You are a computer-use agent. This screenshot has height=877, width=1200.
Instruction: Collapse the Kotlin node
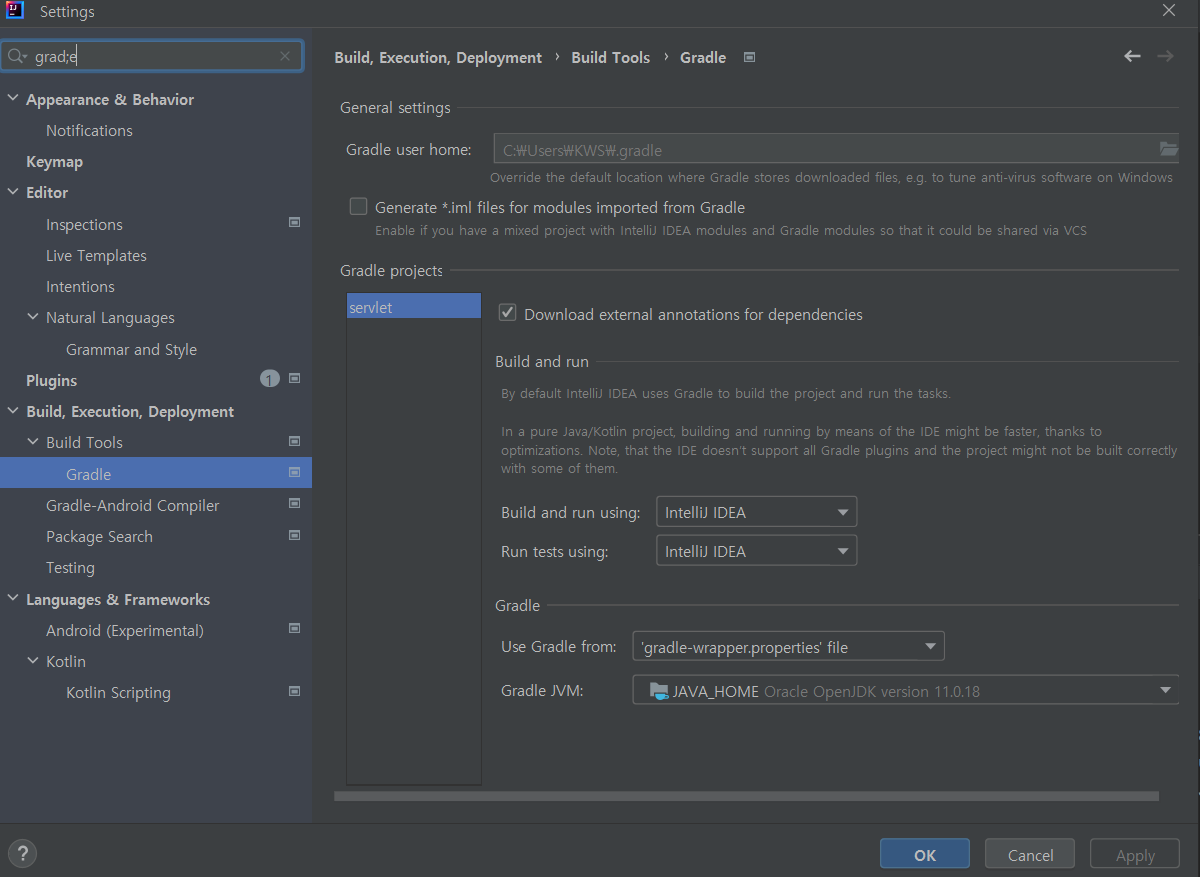click(33, 661)
